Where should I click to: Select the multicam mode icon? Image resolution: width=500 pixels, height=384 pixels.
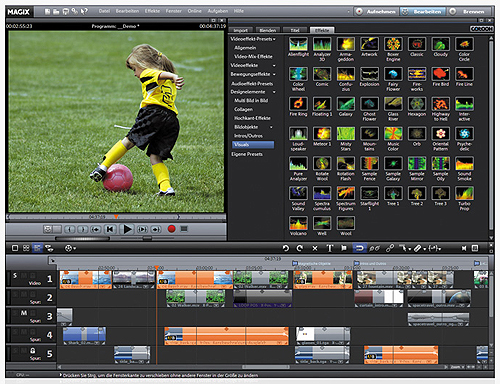tap(49, 248)
